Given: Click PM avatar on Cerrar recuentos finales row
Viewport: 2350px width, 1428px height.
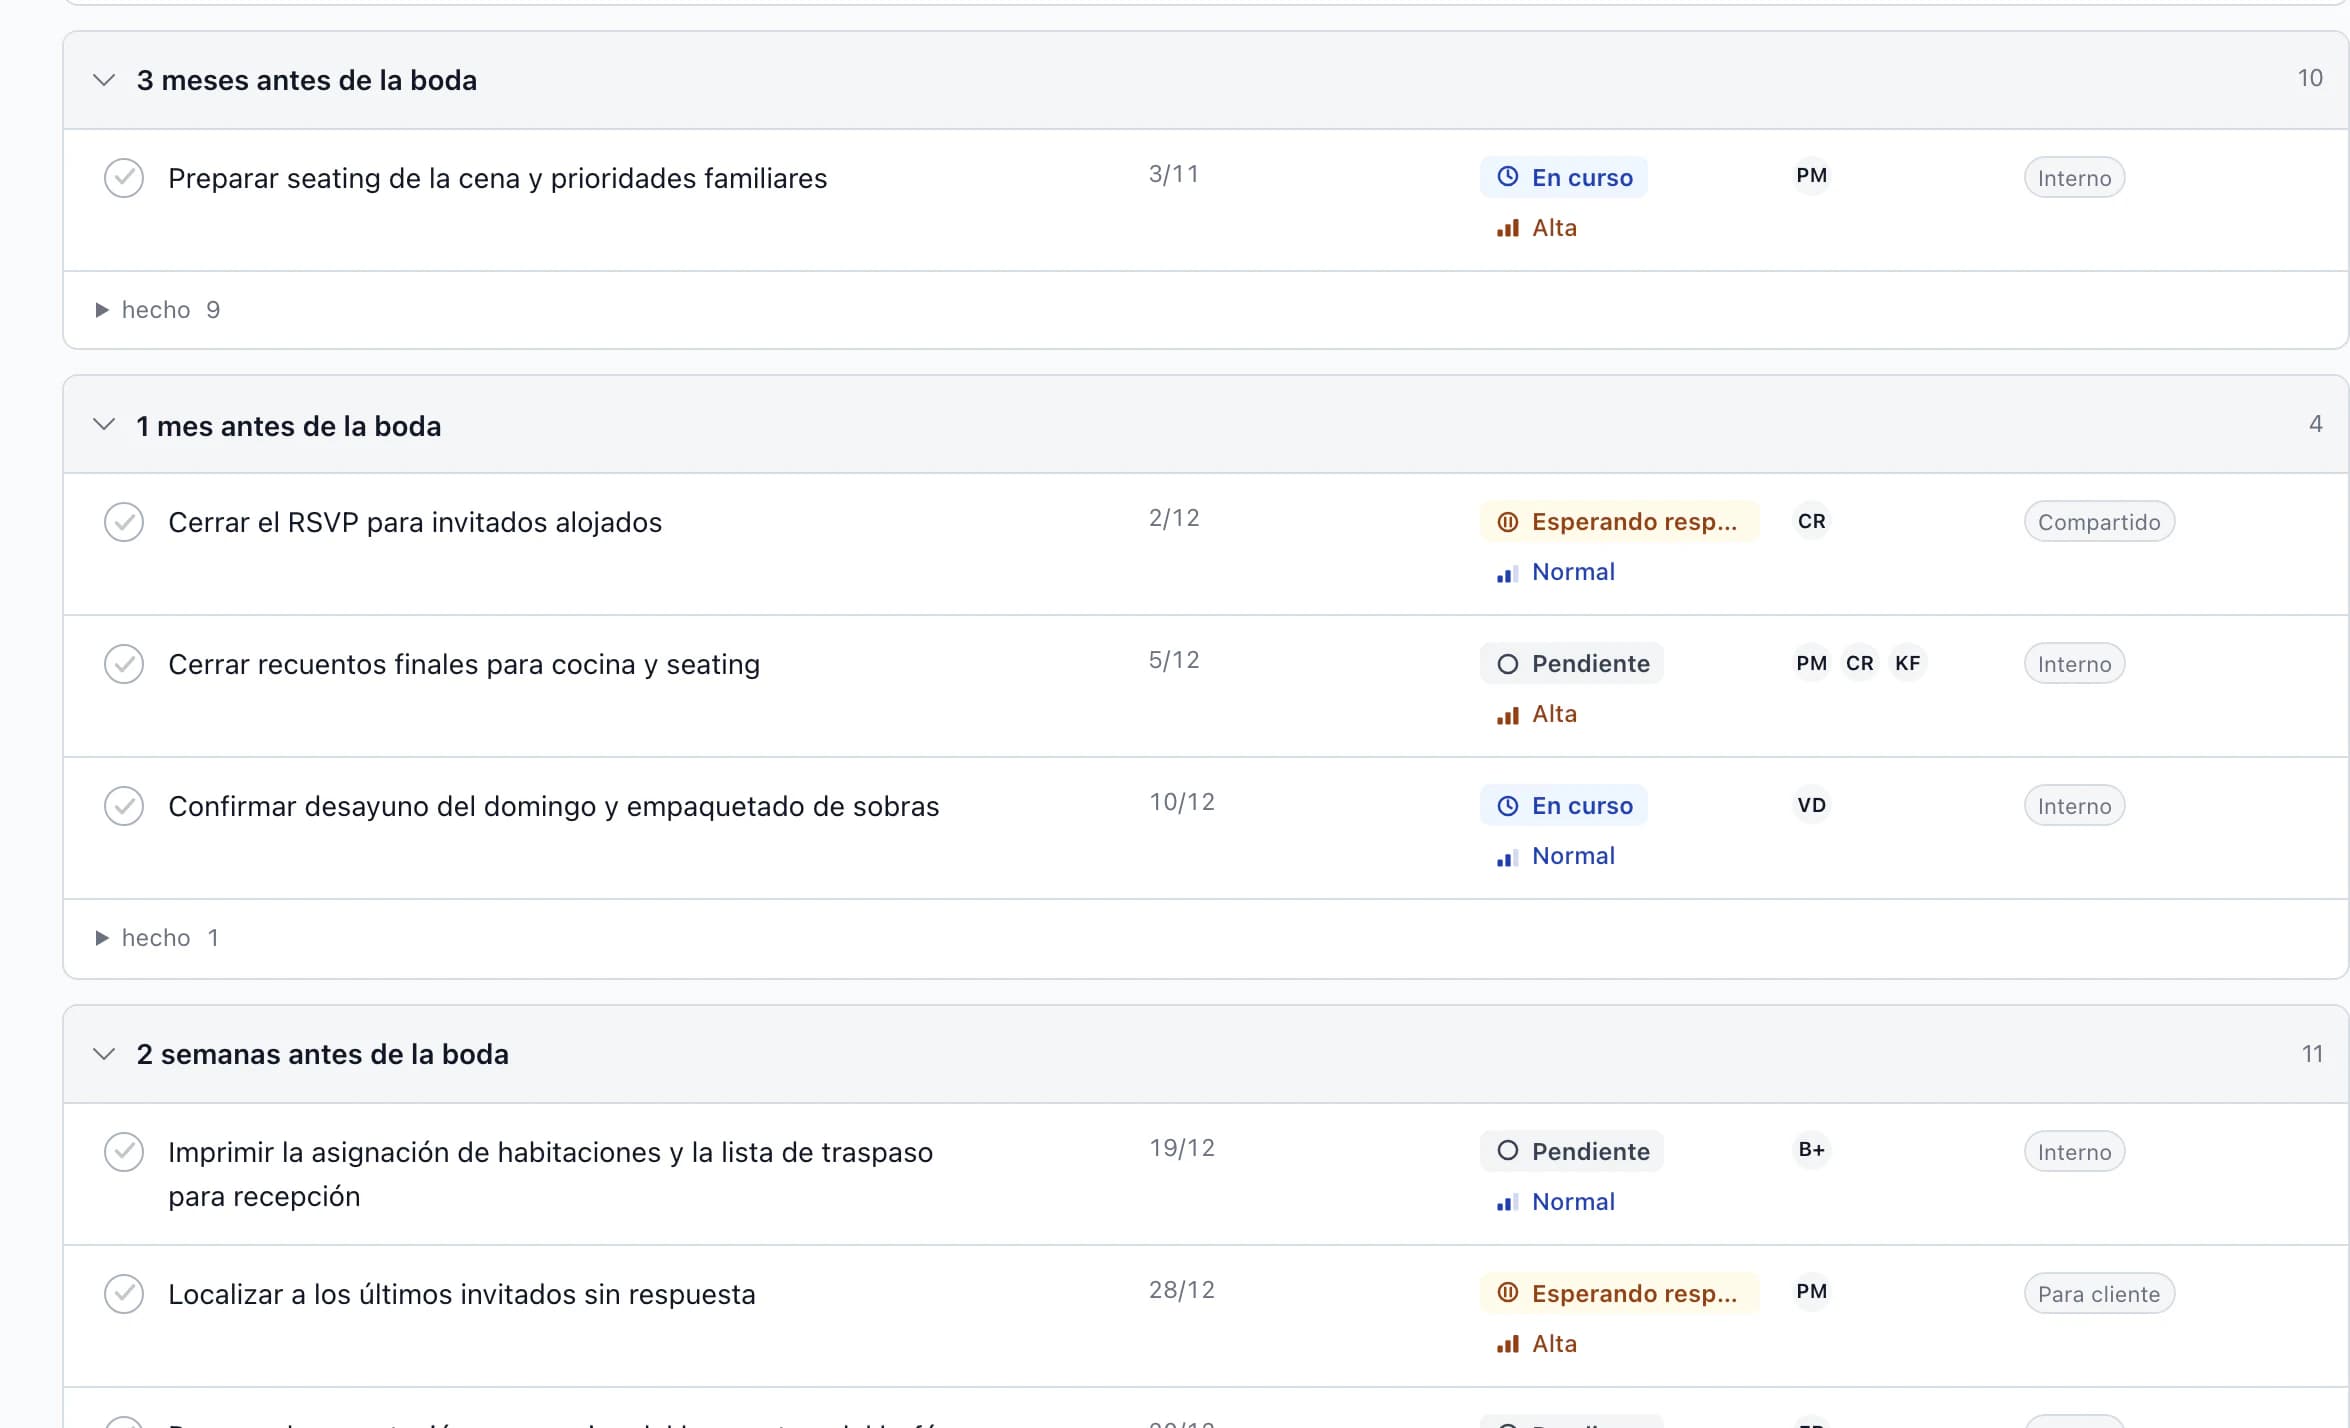Looking at the screenshot, I should pyautogui.click(x=1811, y=663).
